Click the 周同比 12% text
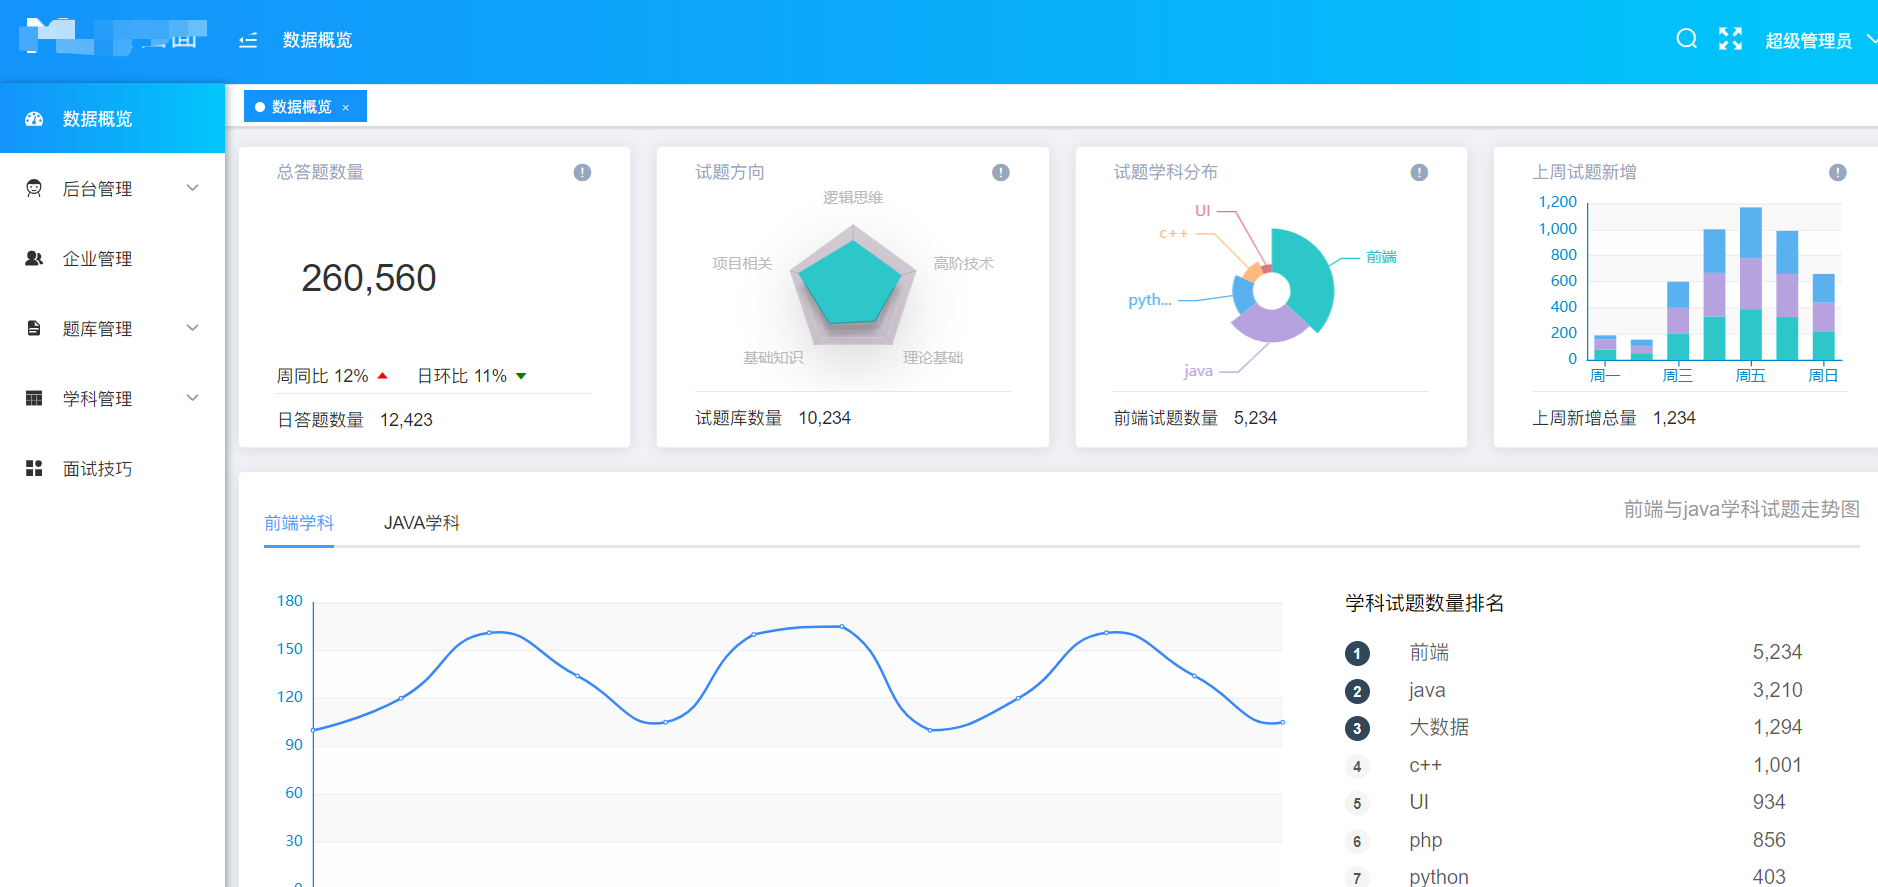1878x887 pixels. pyautogui.click(x=322, y=376)
